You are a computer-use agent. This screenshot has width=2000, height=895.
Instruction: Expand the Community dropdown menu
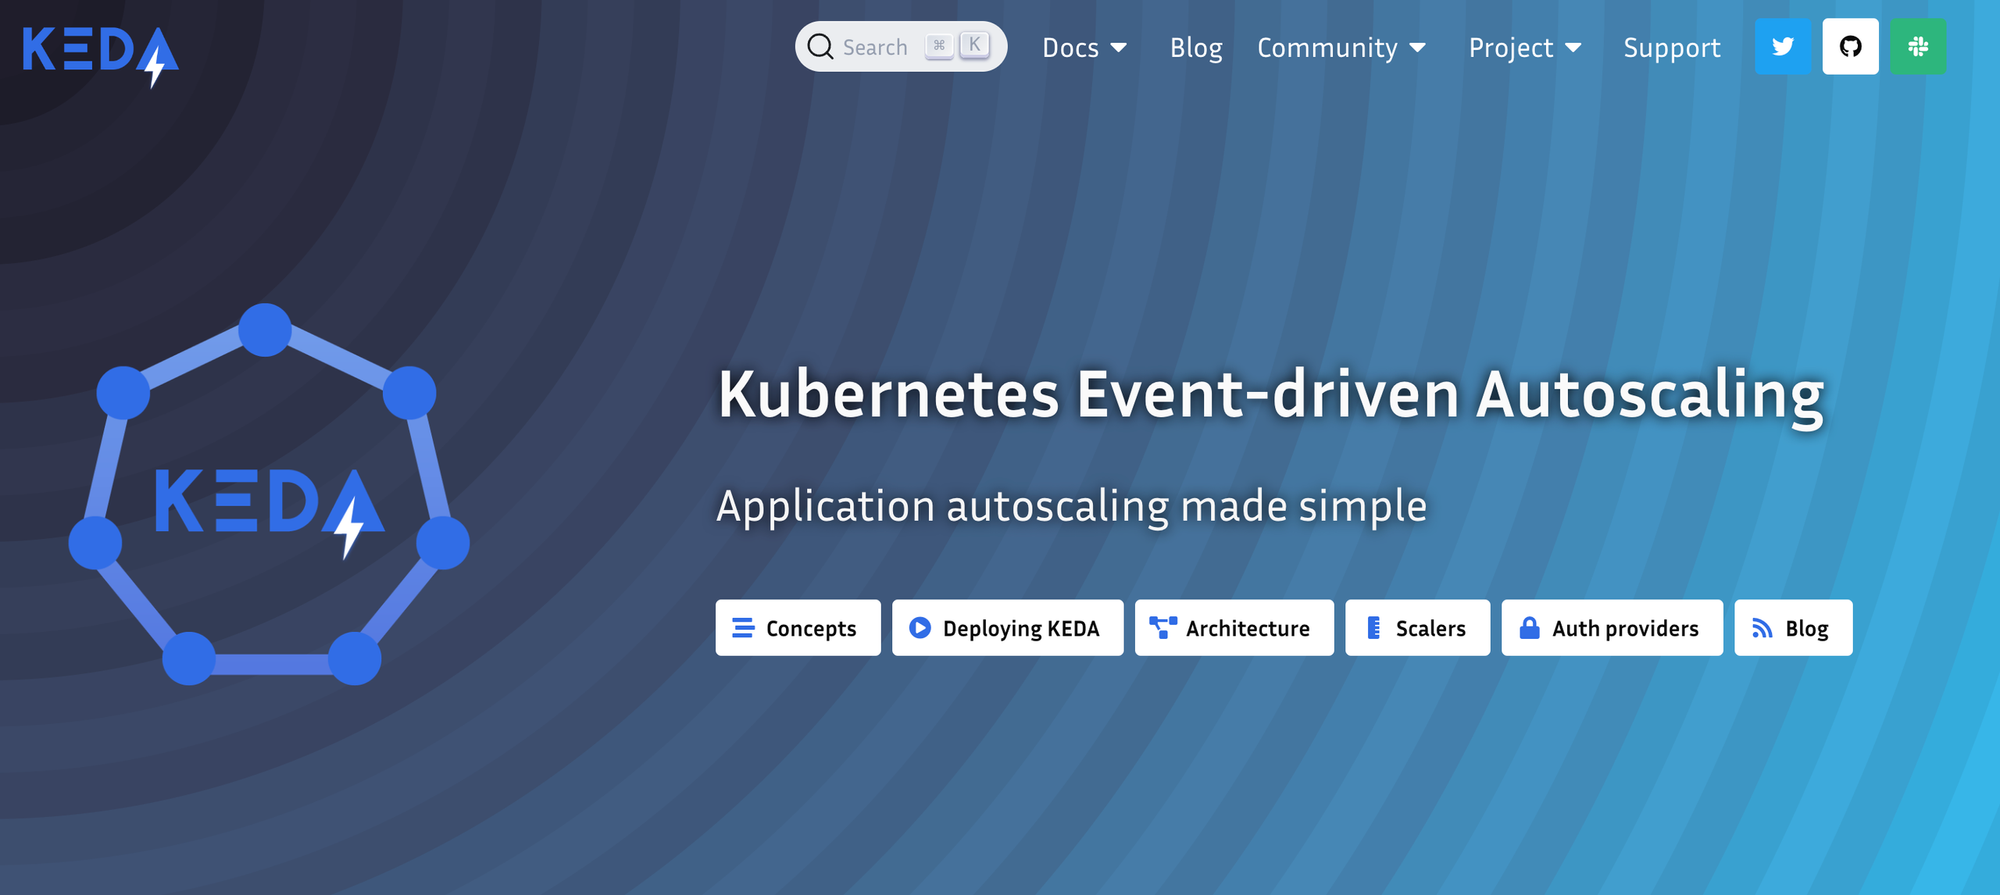pyautogui.click(x=1342, y=48)
